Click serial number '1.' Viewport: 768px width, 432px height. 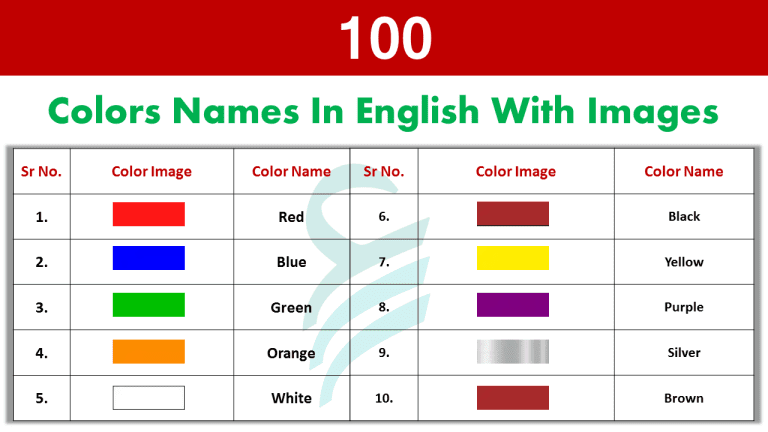[42, 217]
